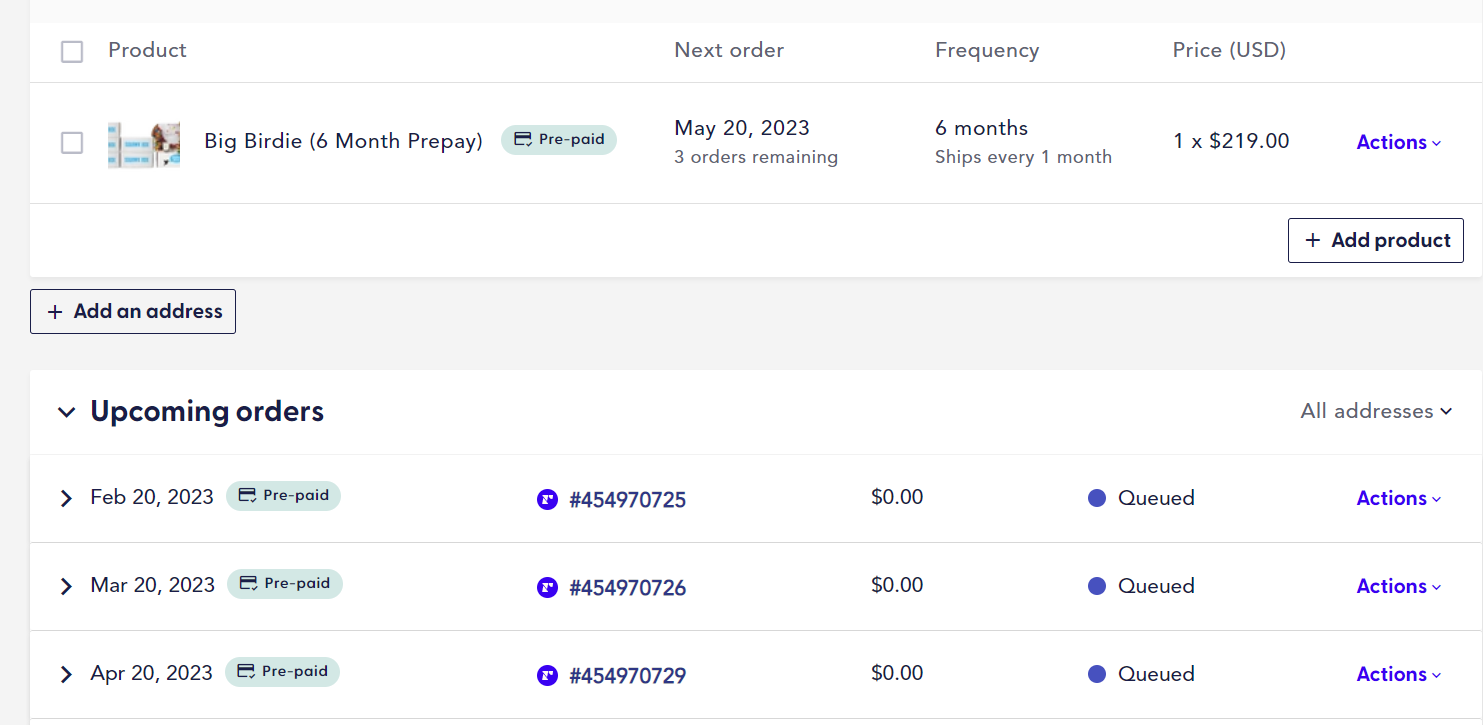This screenshot has height=725, width=1483.
Task: Click the Add an address button
Action: tap(133, 311)
